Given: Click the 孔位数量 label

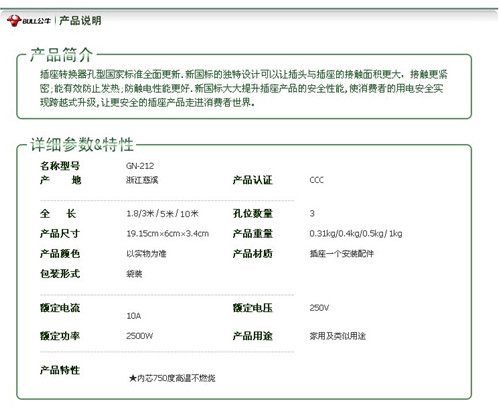Looking at the screenshot, I should tap(253, 213).
